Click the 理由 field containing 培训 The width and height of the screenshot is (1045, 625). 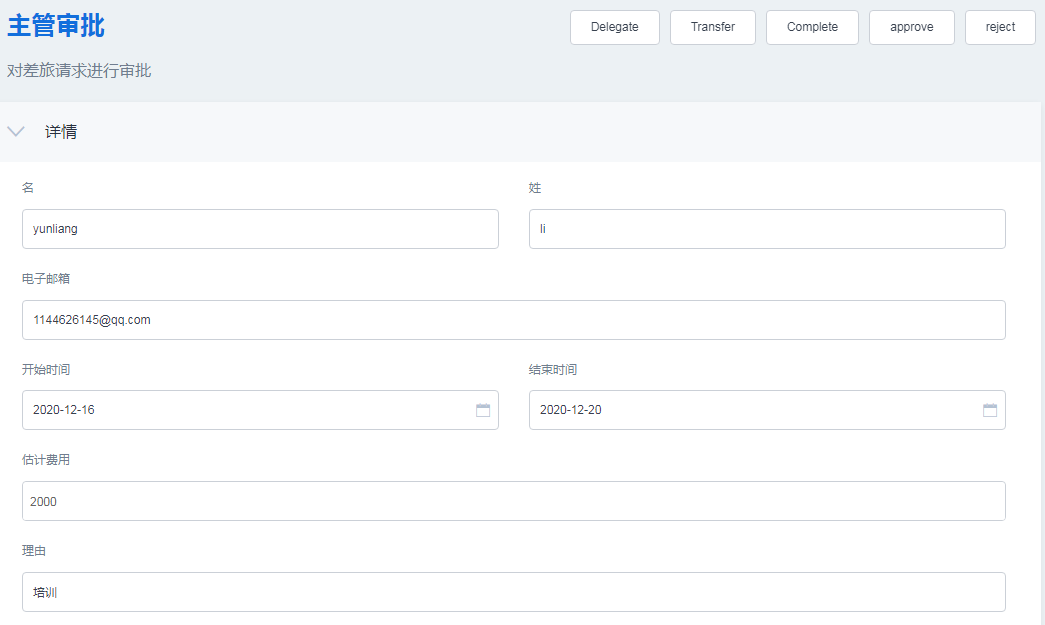coord(513,592)
